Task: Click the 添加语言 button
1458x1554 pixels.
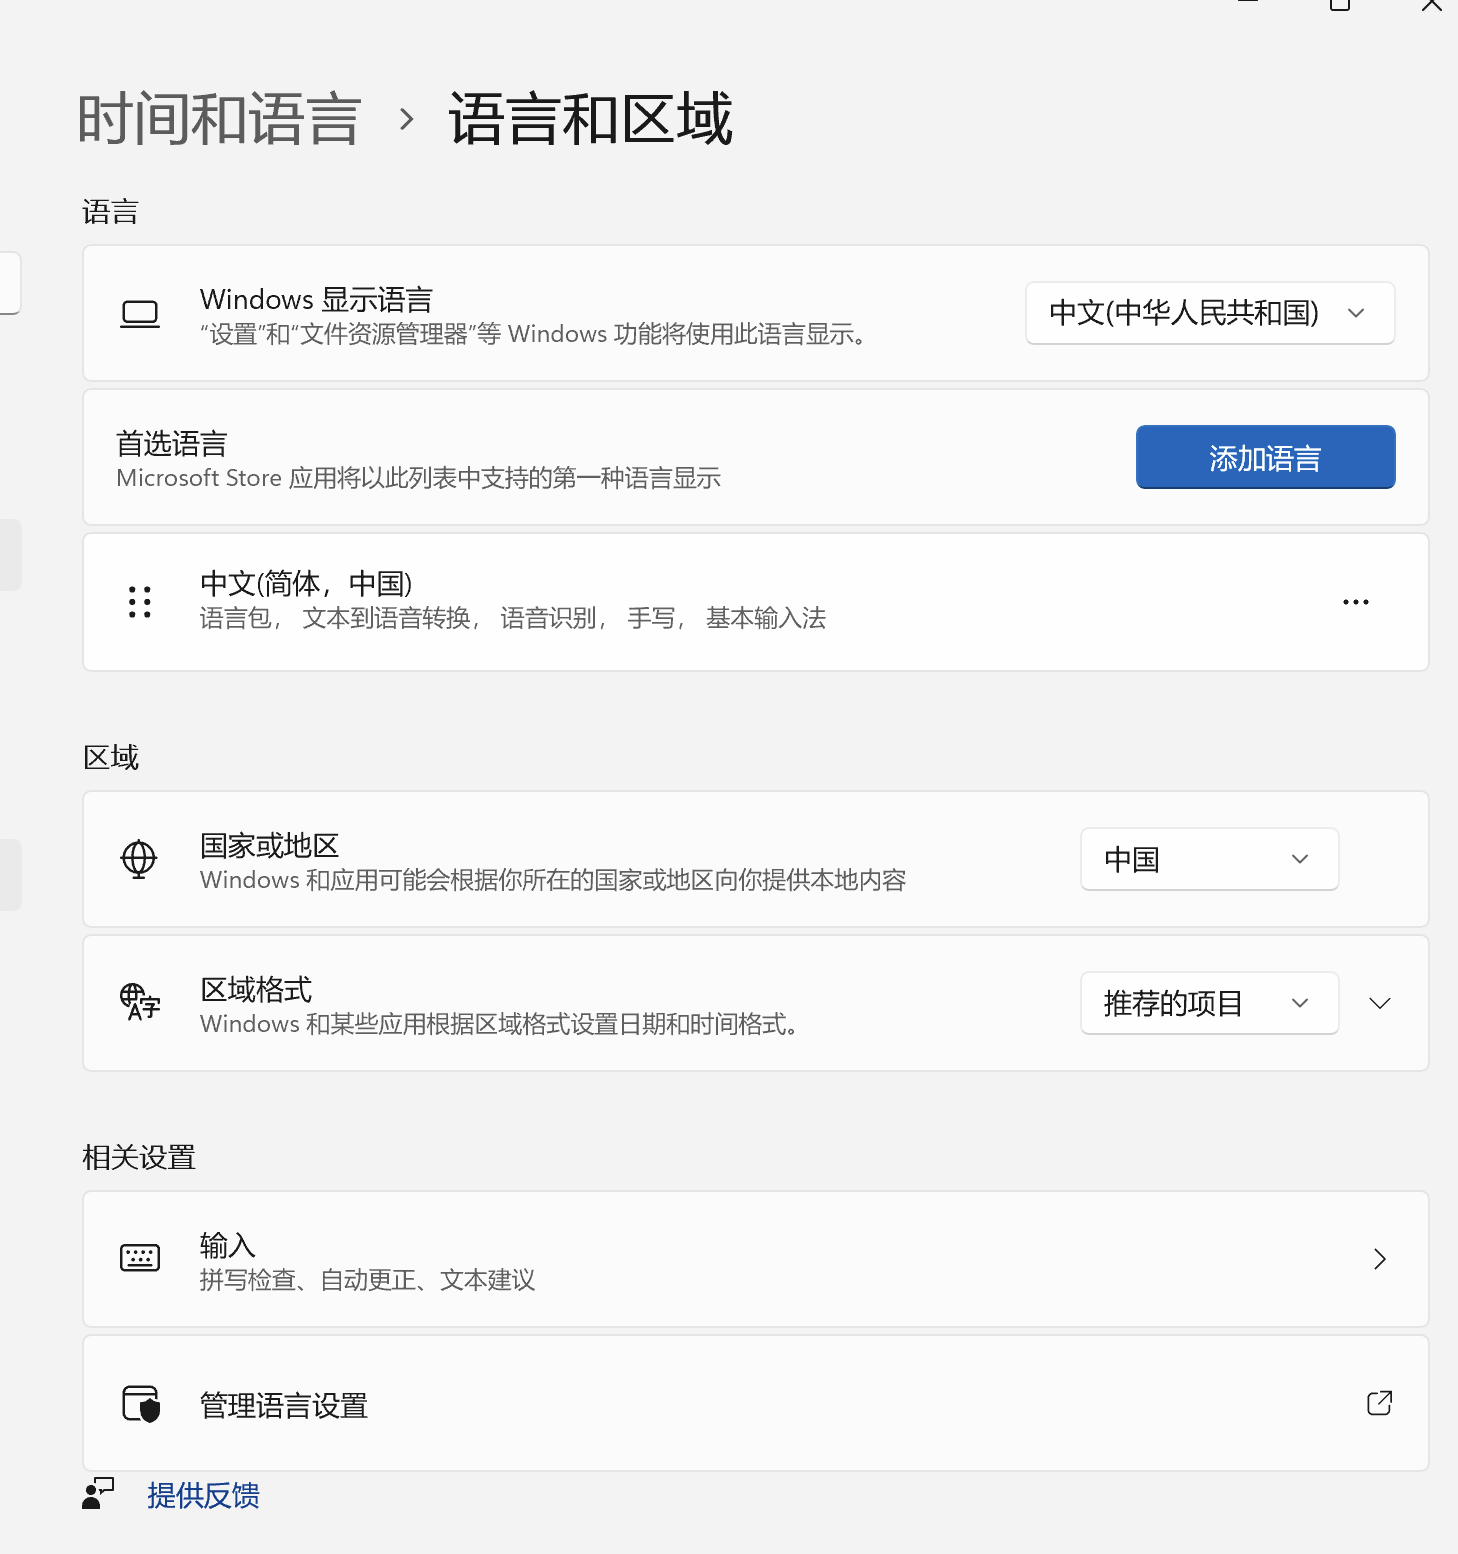Action: tap(1265, 457)
